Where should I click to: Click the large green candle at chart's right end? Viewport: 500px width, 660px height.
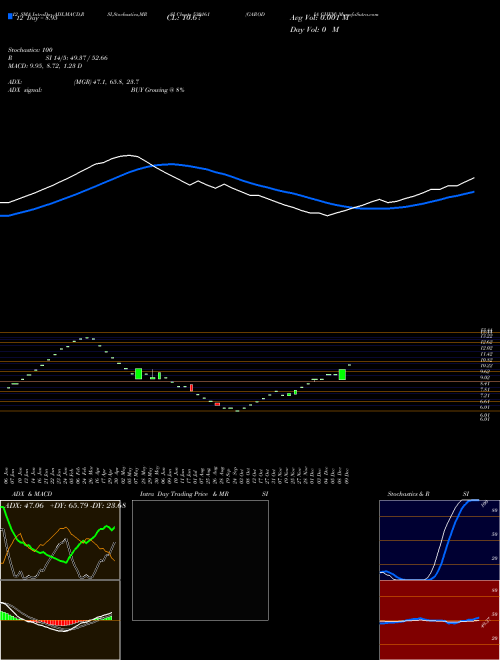342,375
